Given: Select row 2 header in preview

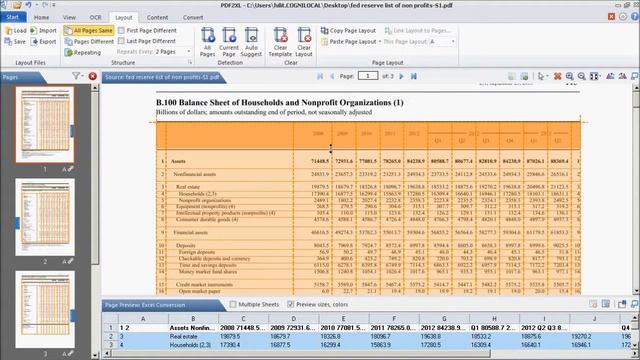Looking at the screenshot, I should 110,336.
